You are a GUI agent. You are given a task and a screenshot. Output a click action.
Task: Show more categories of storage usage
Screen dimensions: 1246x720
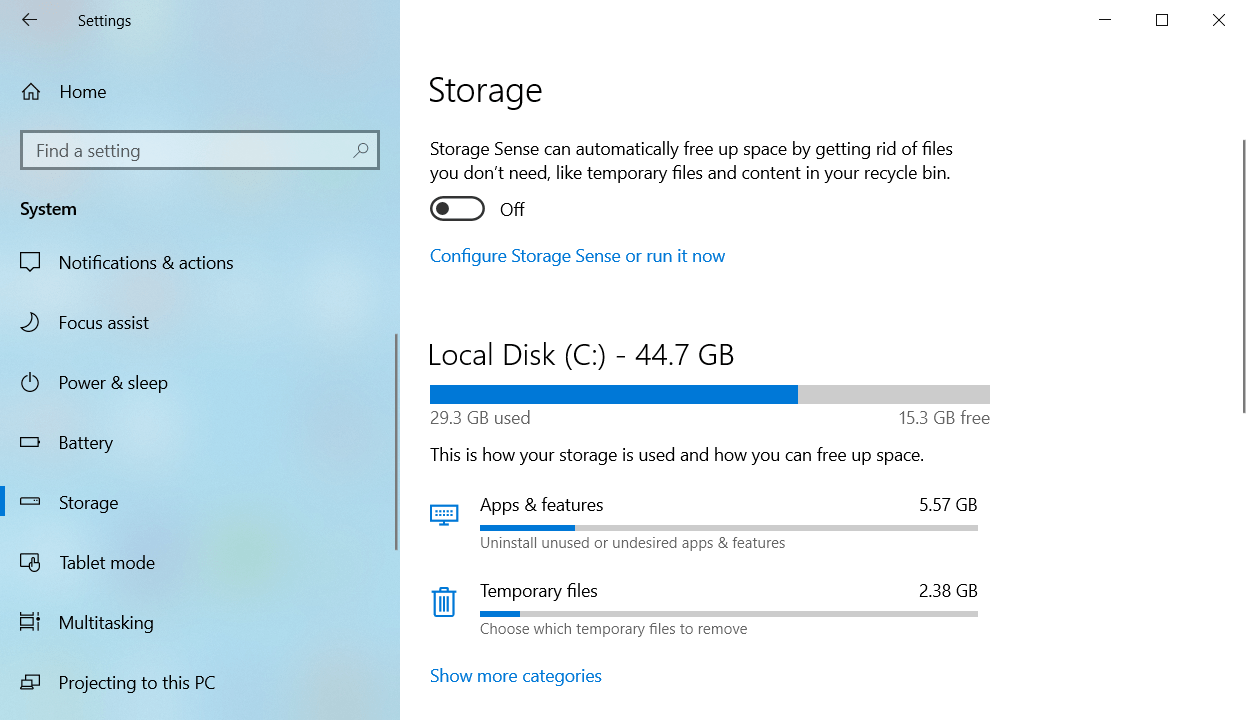click(x=515, y=676)
